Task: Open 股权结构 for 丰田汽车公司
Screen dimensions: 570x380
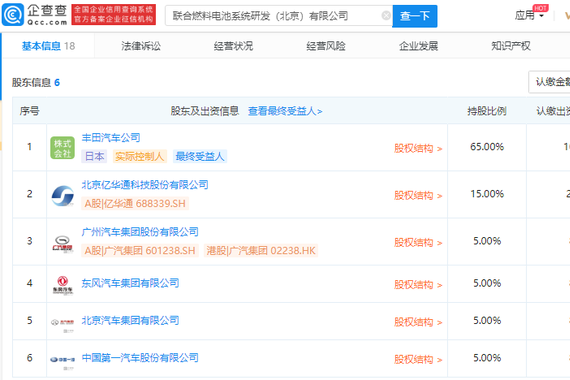Action: 418,148
